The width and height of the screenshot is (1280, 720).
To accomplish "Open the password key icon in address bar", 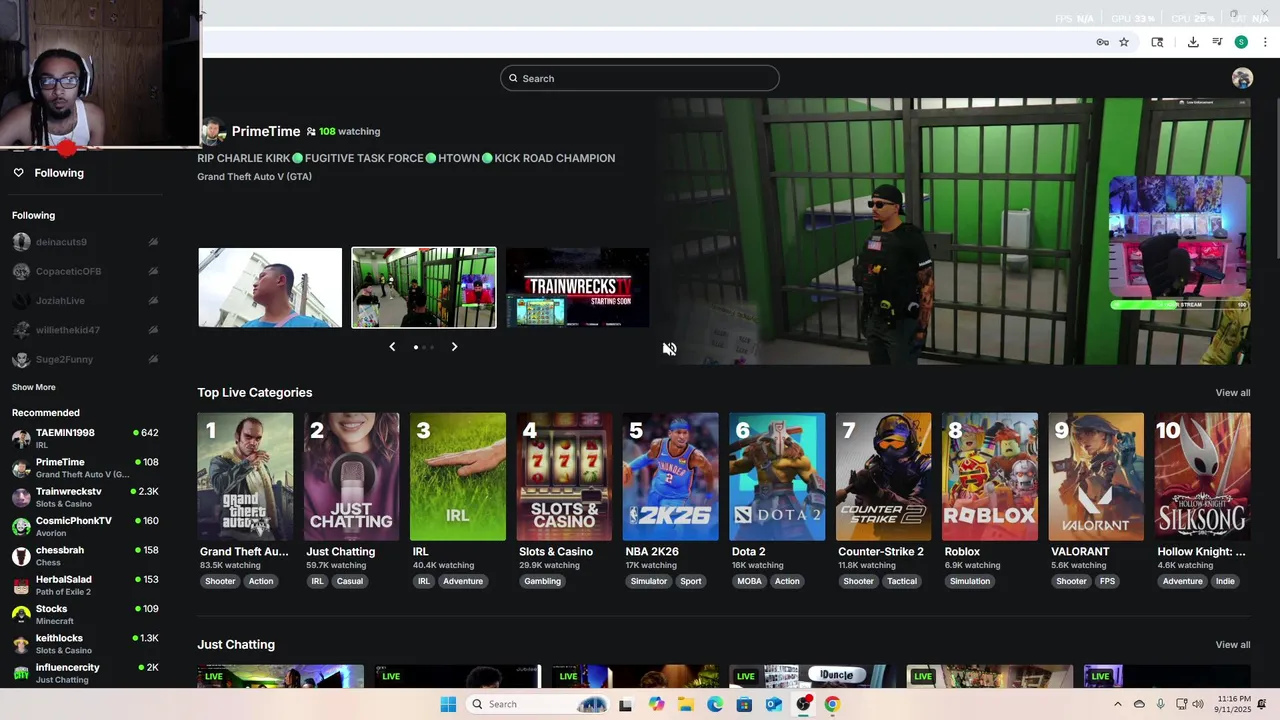I will coord(1102,42).
